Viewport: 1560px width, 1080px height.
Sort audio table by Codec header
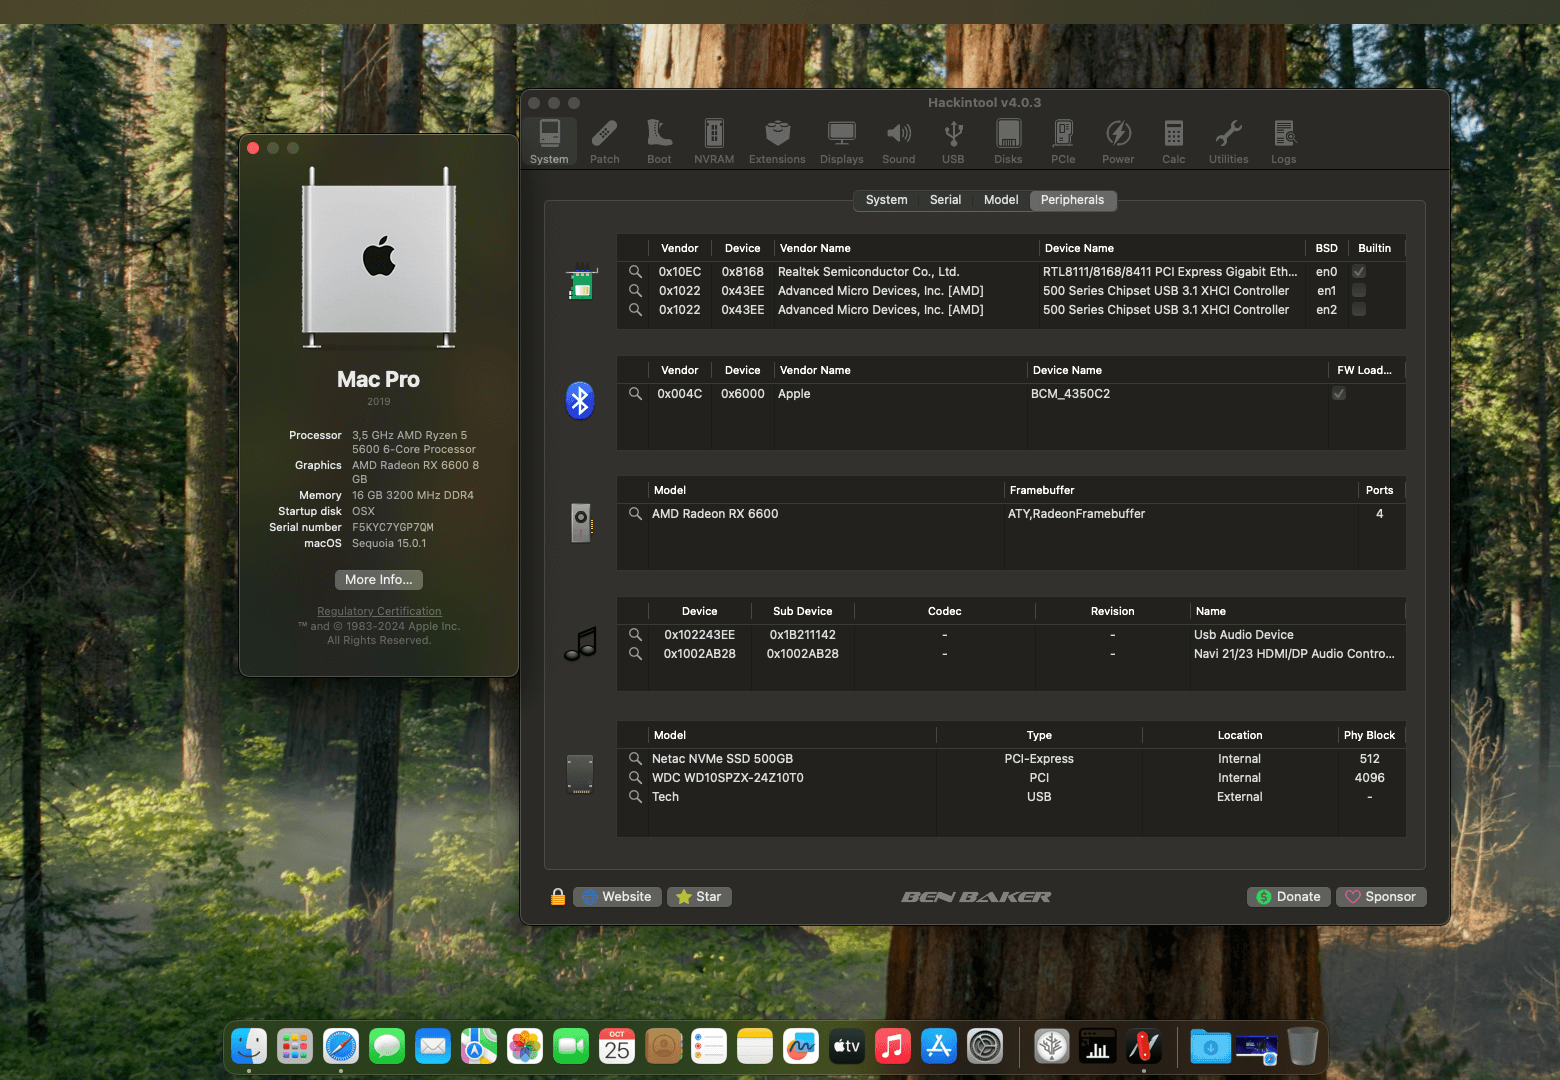point(944,611)
